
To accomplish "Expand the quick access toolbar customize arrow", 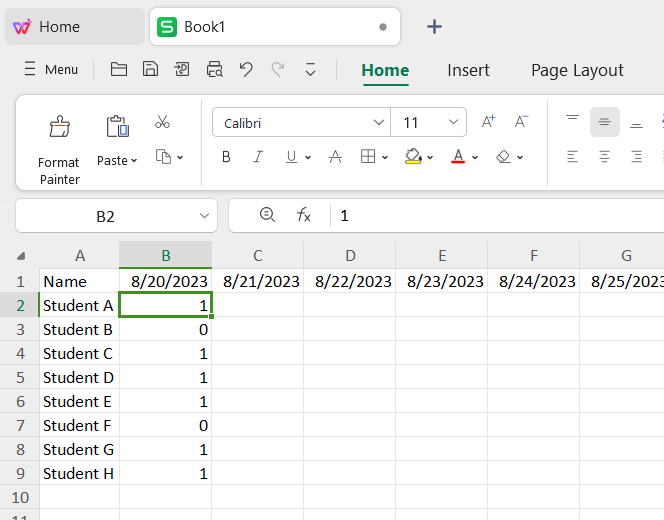I will point(310,69).
